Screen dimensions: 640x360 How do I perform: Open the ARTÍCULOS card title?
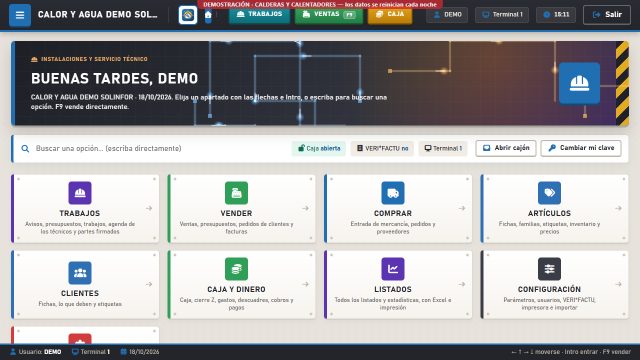tap(549, 213)
